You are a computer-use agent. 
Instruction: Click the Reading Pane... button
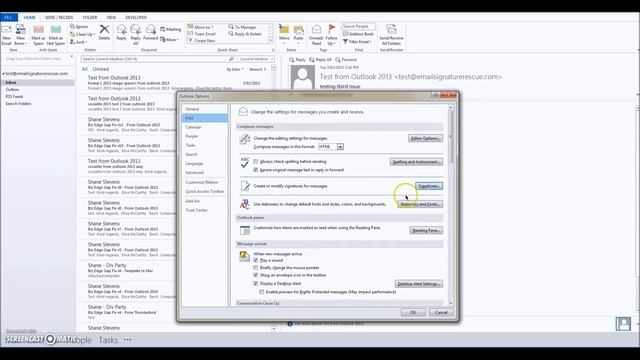[x=426, y=231]
